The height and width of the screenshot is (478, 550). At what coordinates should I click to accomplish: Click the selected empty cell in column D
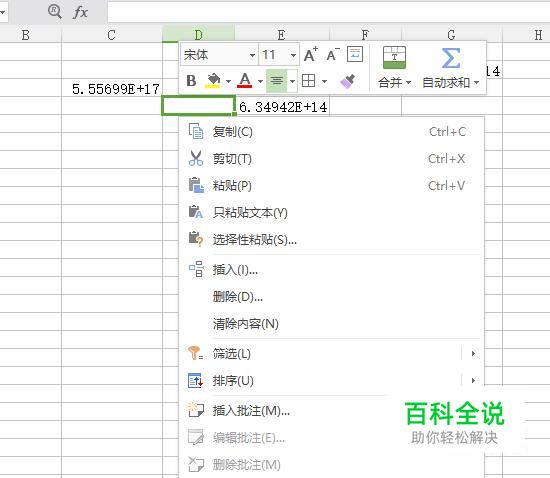[198, 106]
